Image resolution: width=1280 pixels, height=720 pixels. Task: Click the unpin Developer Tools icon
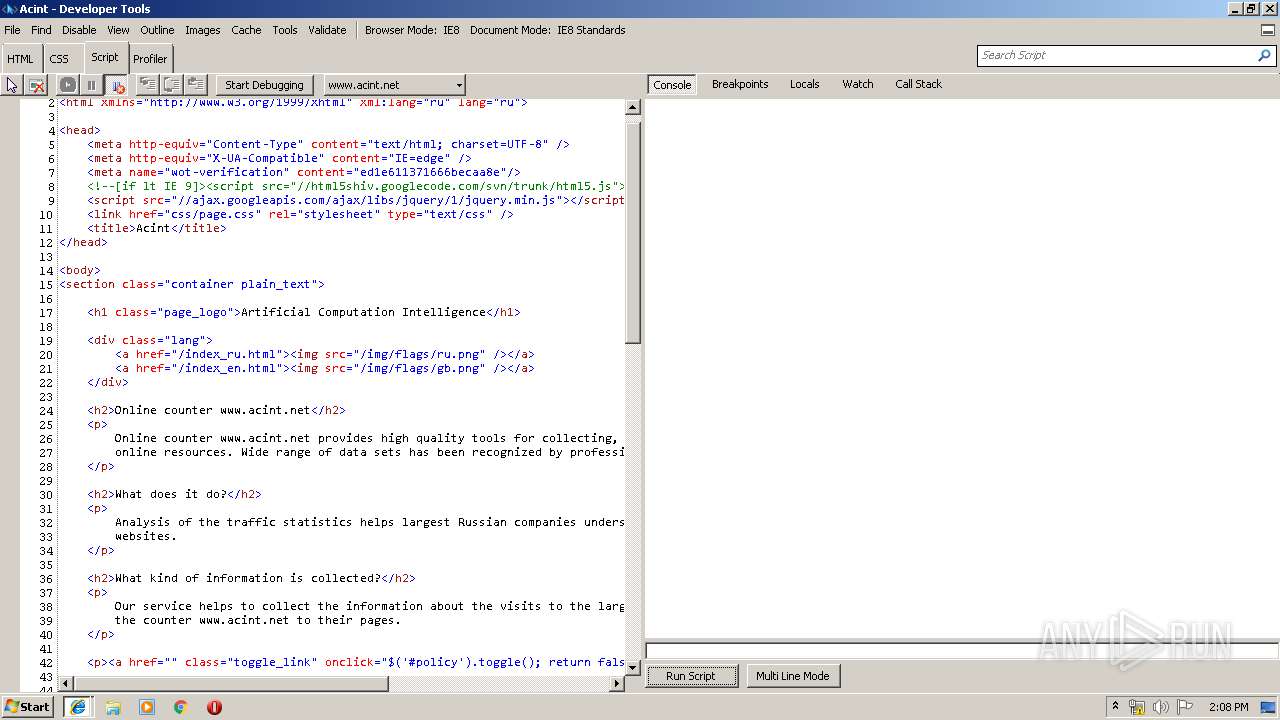(x=1268, y=30)
